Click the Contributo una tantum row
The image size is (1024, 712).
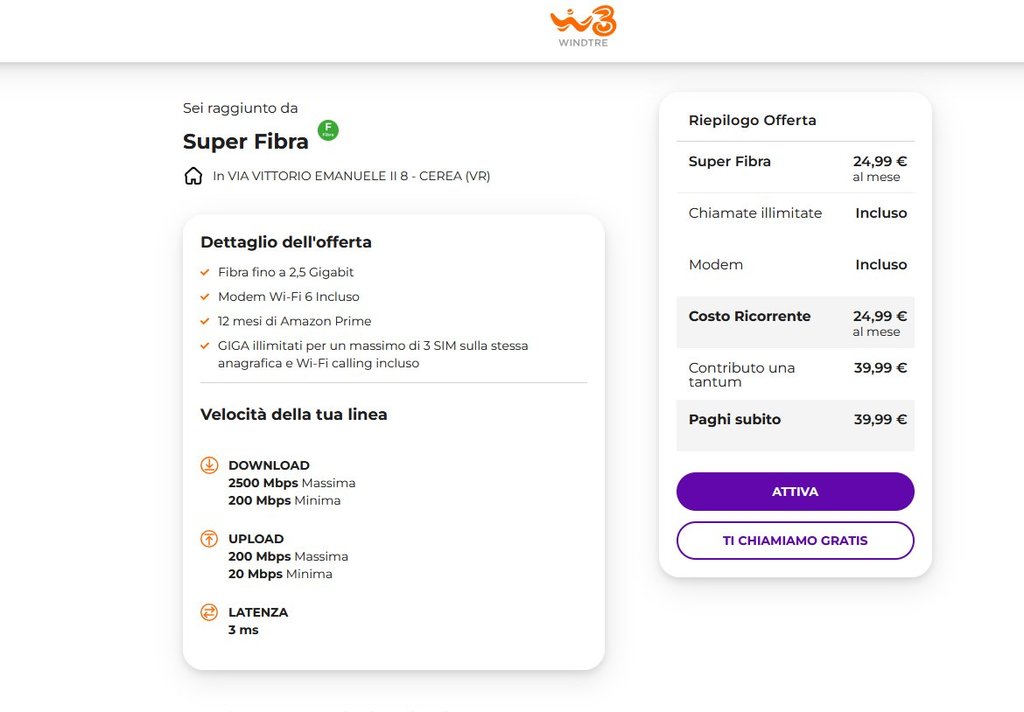795,374
